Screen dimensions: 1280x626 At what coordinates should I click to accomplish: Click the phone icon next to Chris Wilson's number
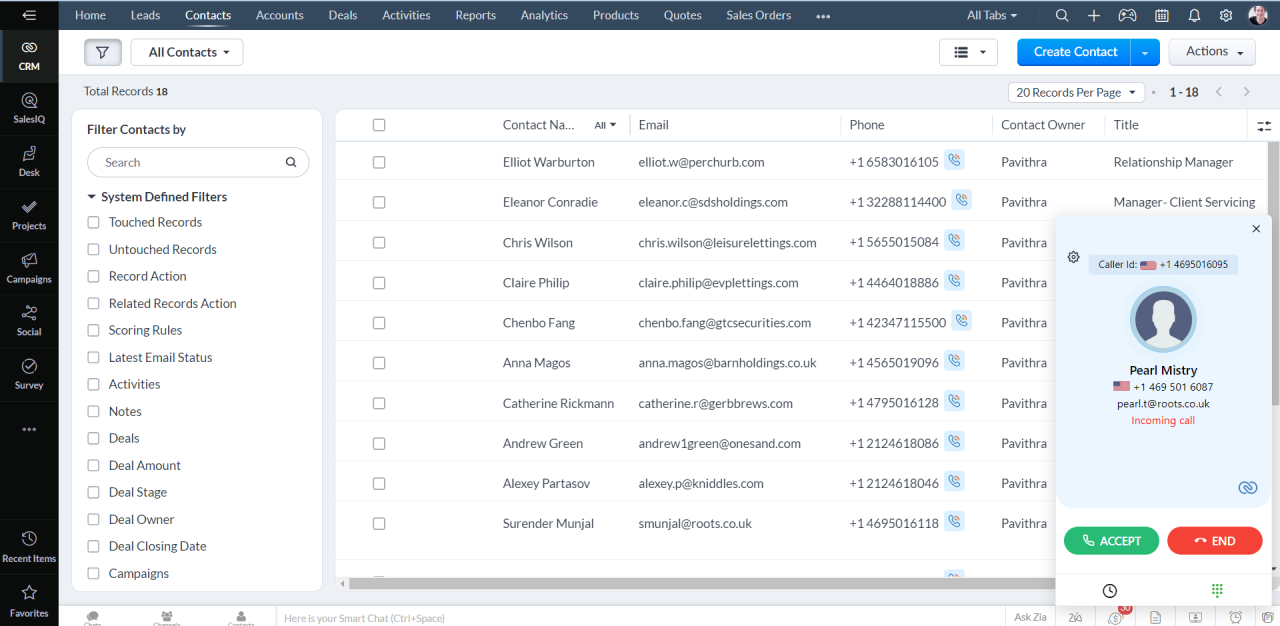tap(954, 242)
